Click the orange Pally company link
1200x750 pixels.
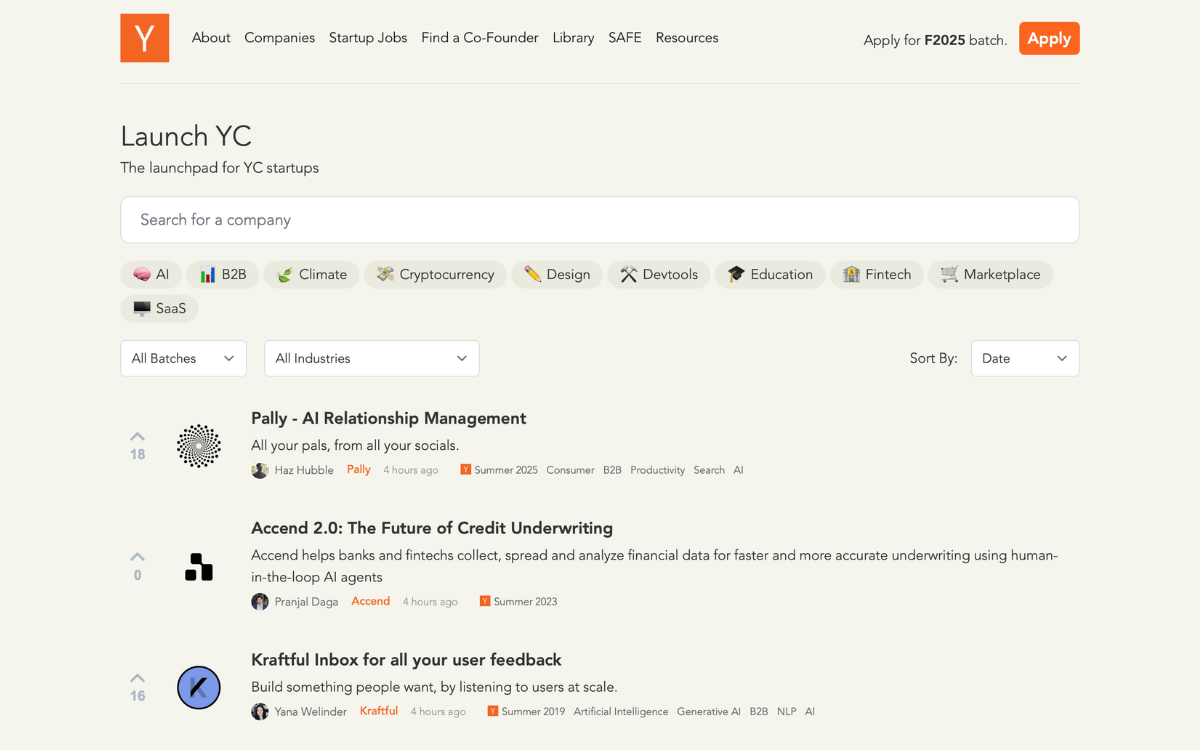coord(359,470)
